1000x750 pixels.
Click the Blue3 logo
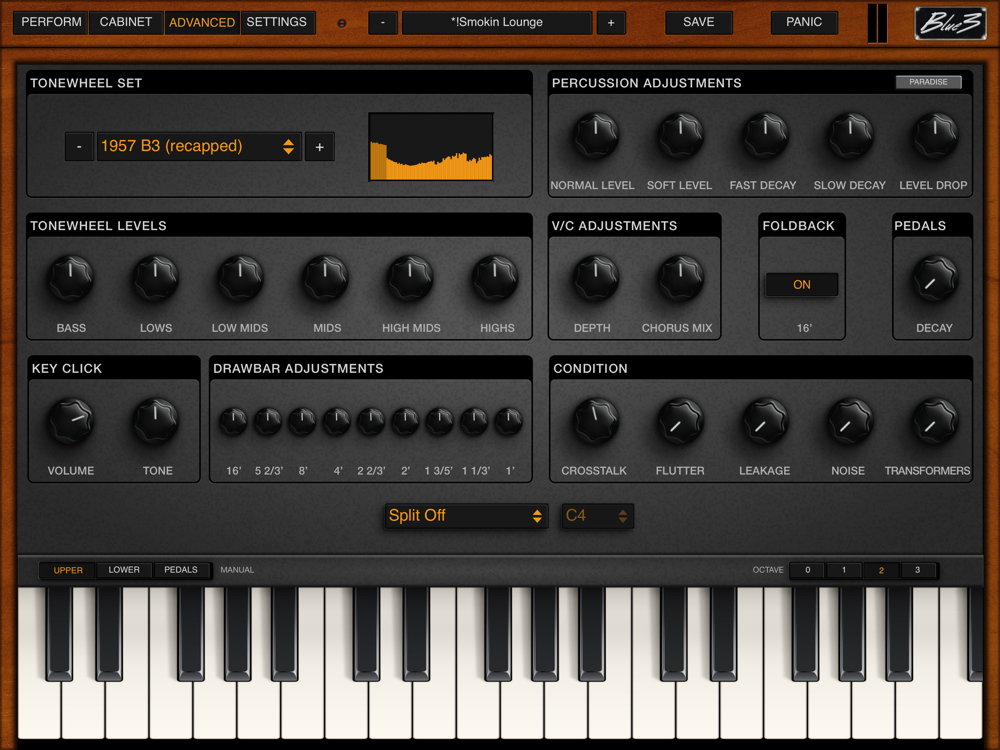(x=950, y=23)
